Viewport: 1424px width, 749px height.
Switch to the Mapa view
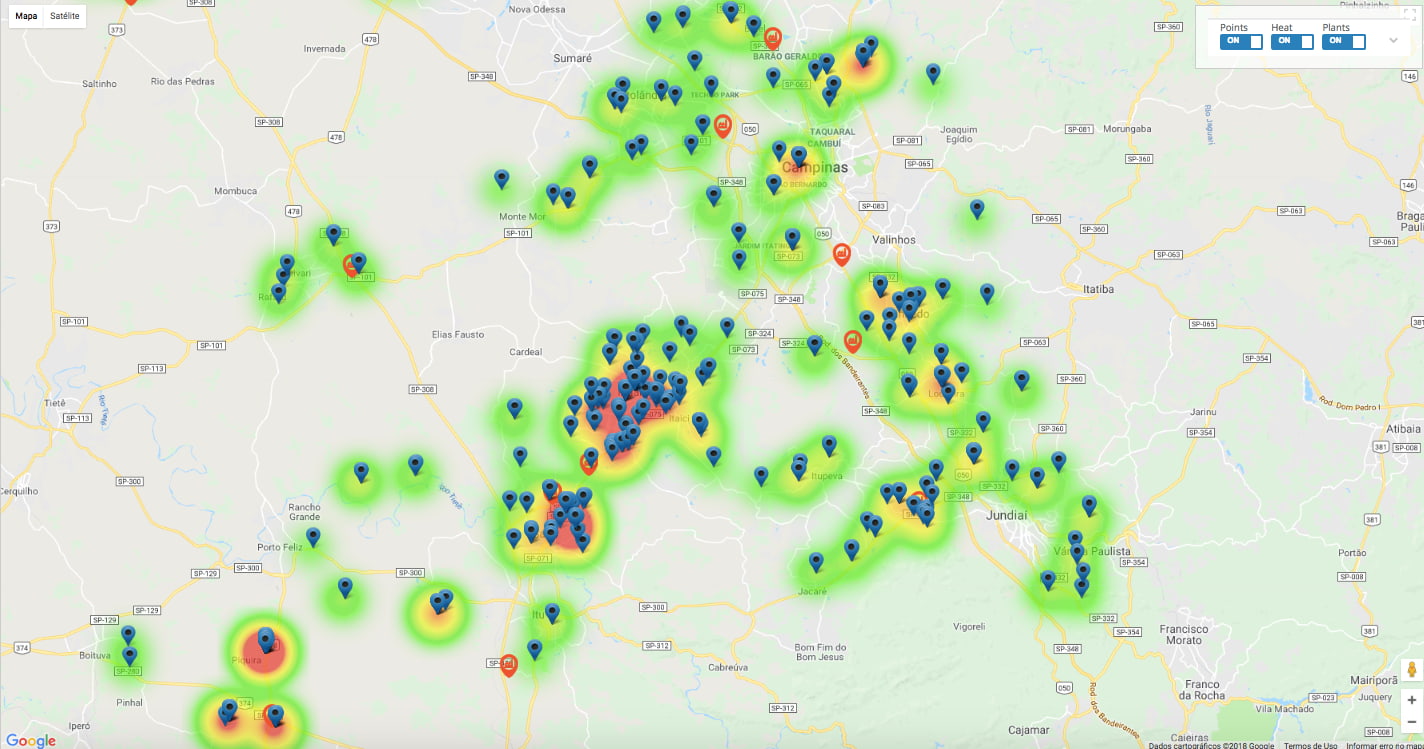(x=26, y=16)
